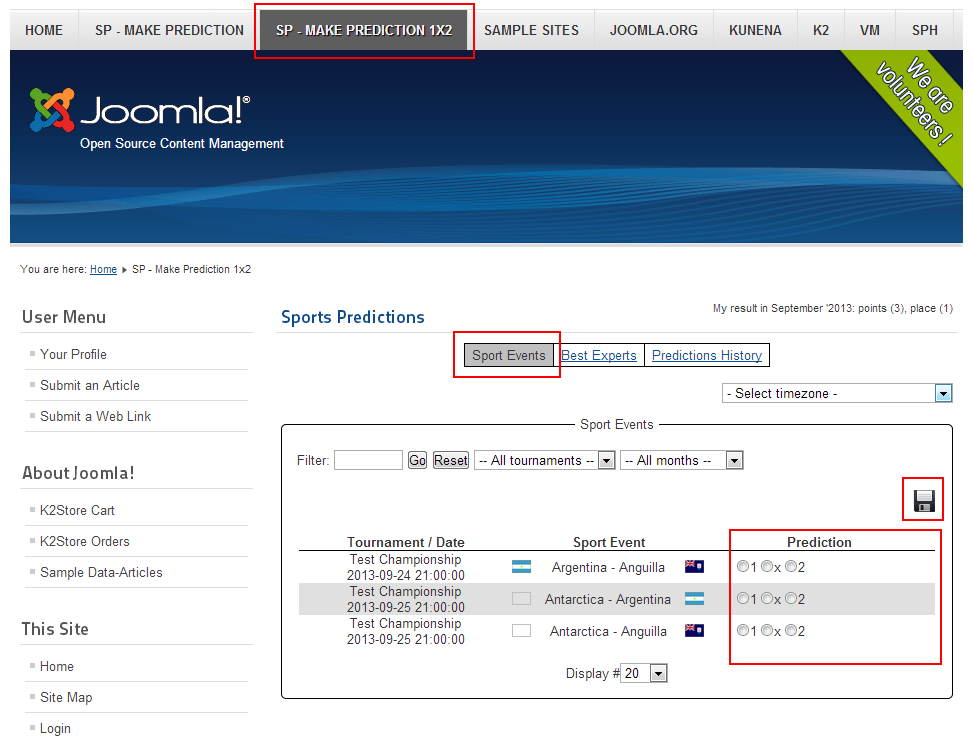This screenshot has width=973, height=737.
Task: Select prediction 1 for Antarctica - Anguilla
Action: pyautogui.click(x=743, y=631)
